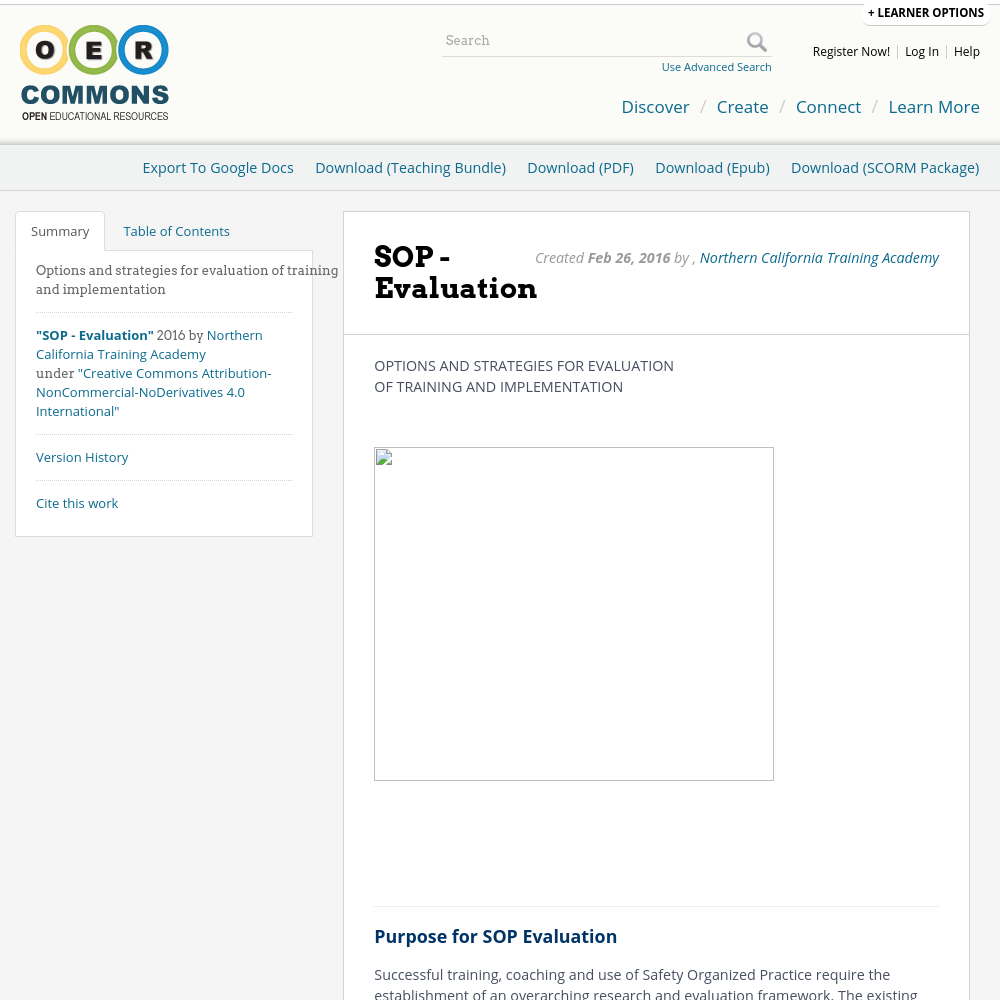The width and height of the screenshot is (1000, 1000).
Task: Export To Google Docs
Action: (x=218, y=168)
